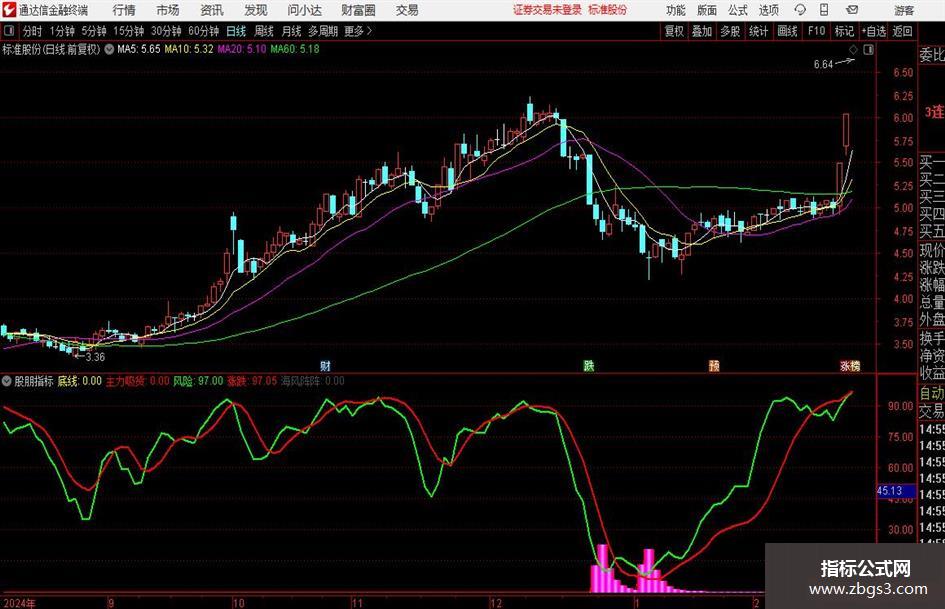Click the 涨榜 event marker
This screenshot has height=609, width=945.
coord(850,365)
